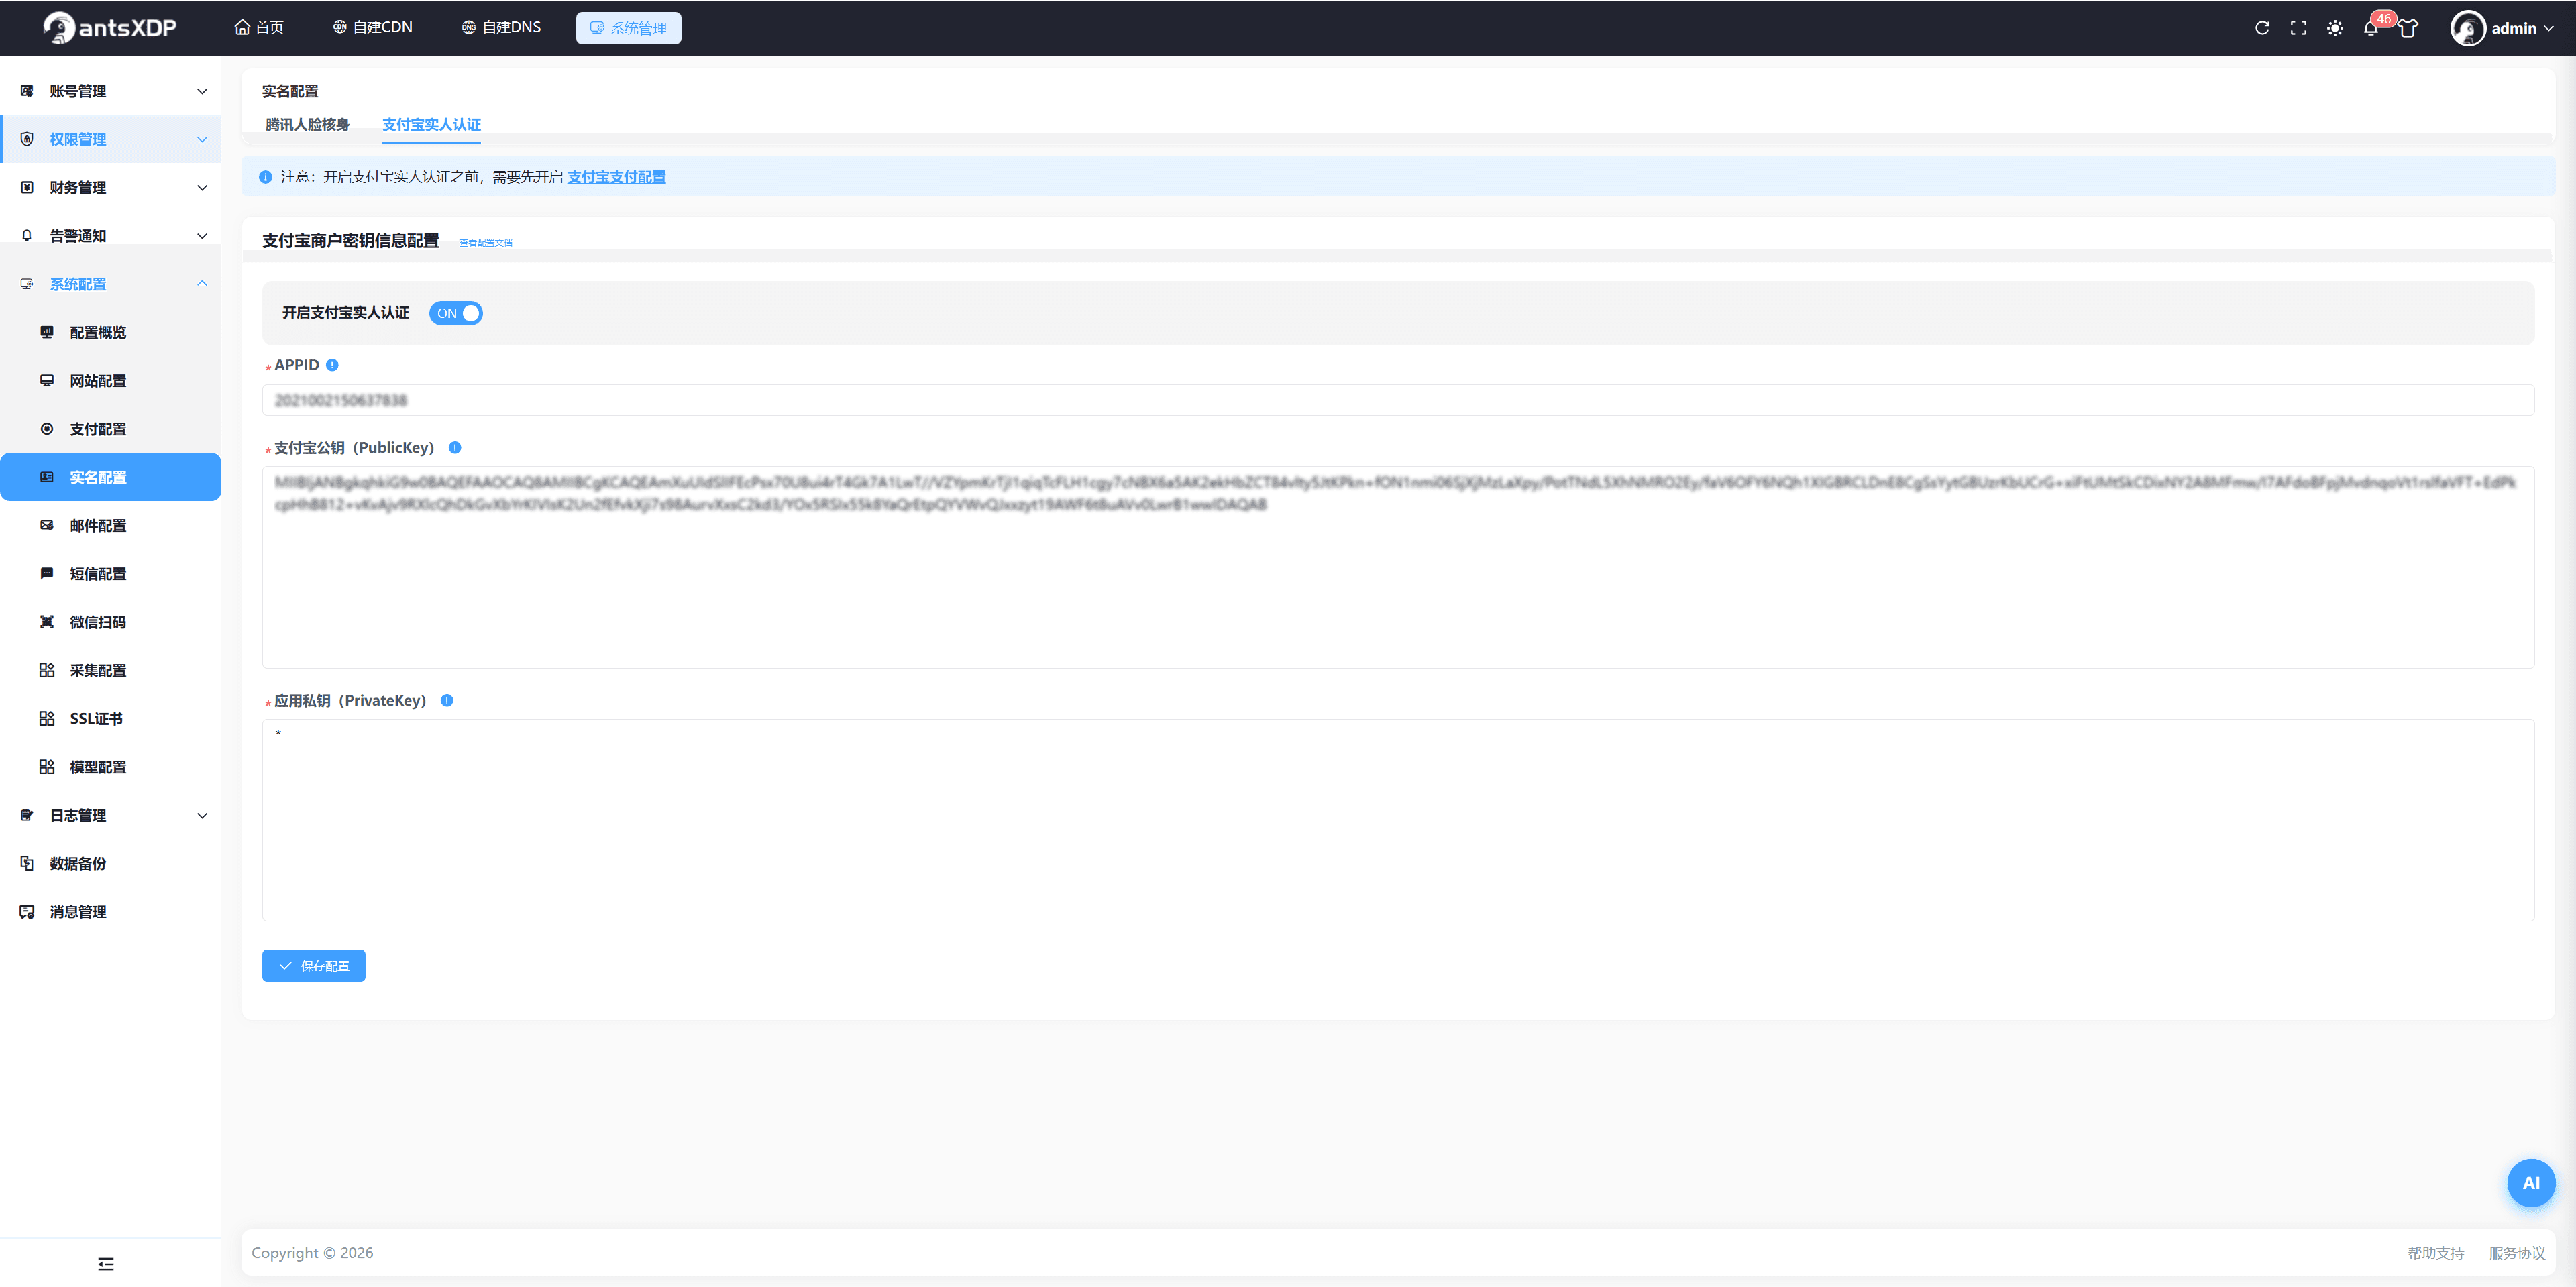Open the floating AI assistant button

tap(2530, 1182)
